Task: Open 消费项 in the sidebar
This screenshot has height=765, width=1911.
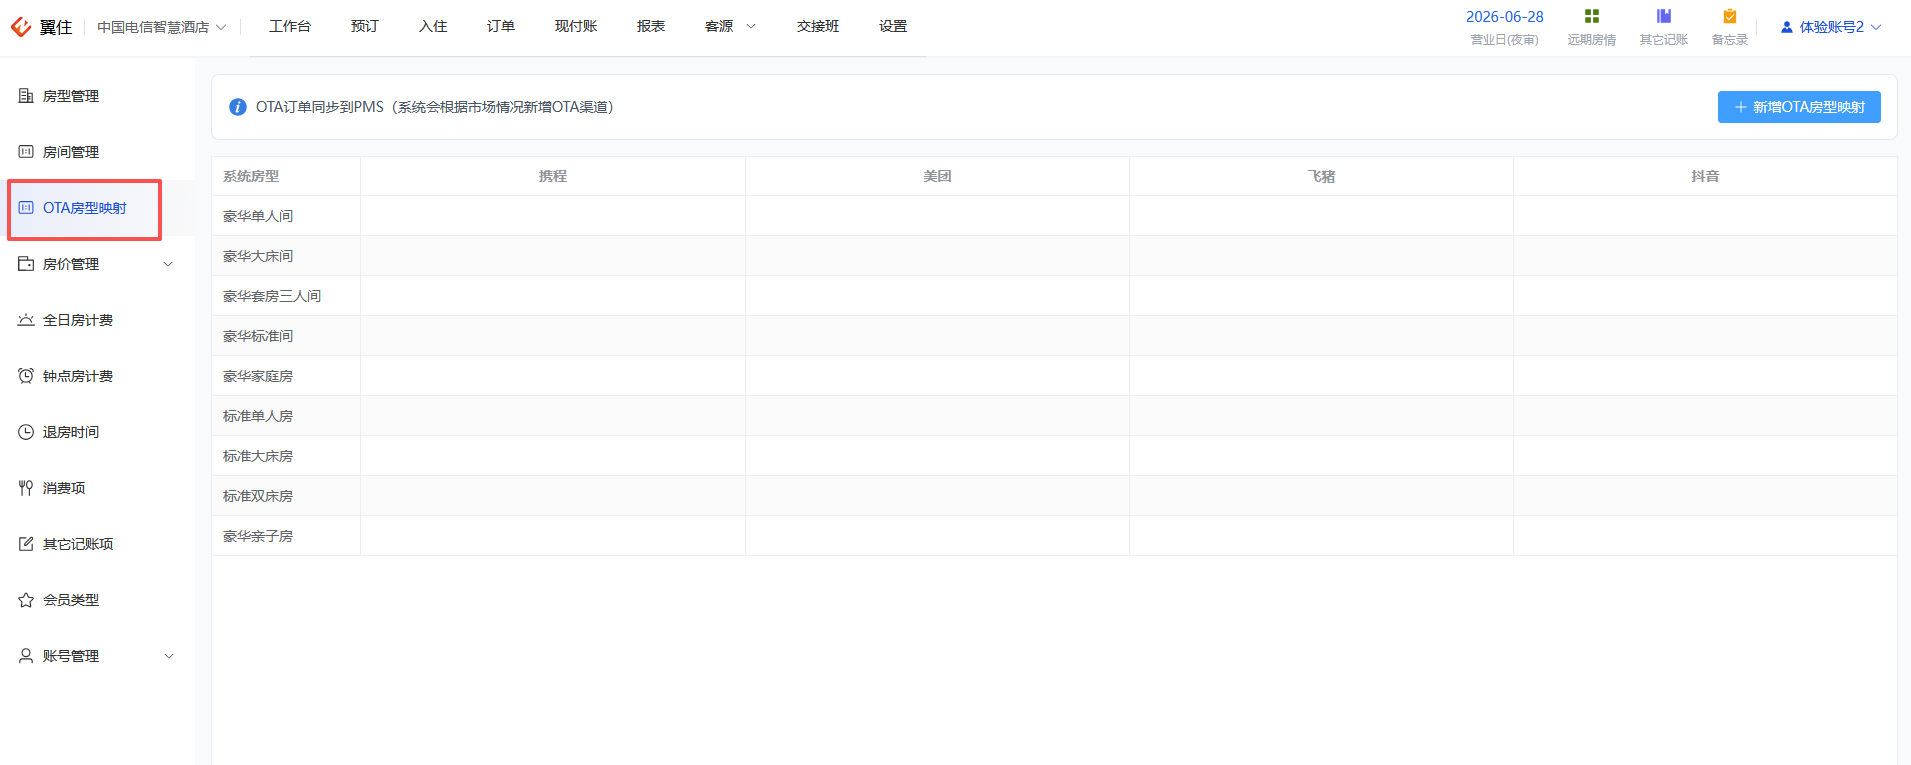Action: pos(64,488)
